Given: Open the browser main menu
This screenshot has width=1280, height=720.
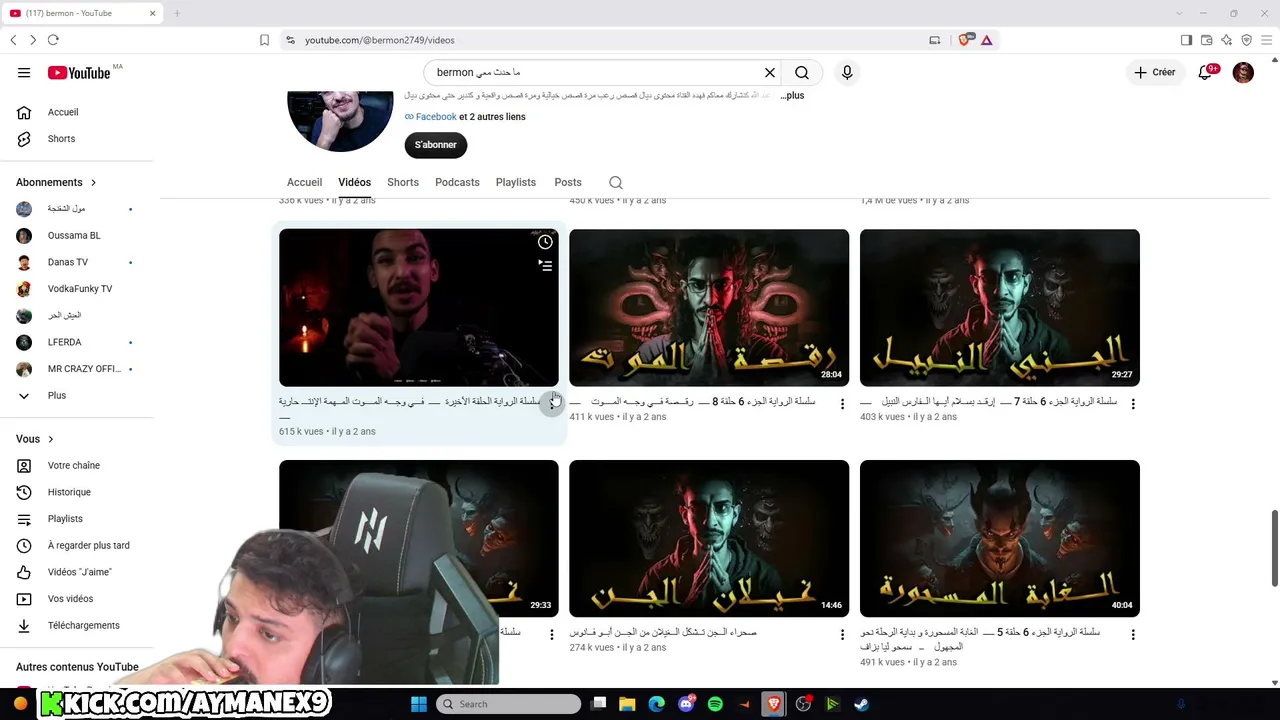Looking at the screenshot, I should coord(1266,40).
